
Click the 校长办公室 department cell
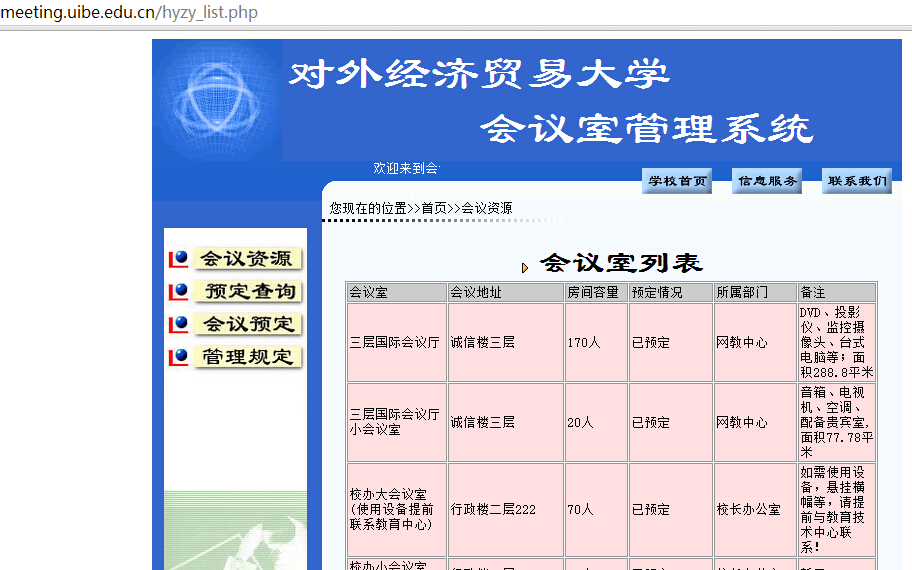coord(755,510)
